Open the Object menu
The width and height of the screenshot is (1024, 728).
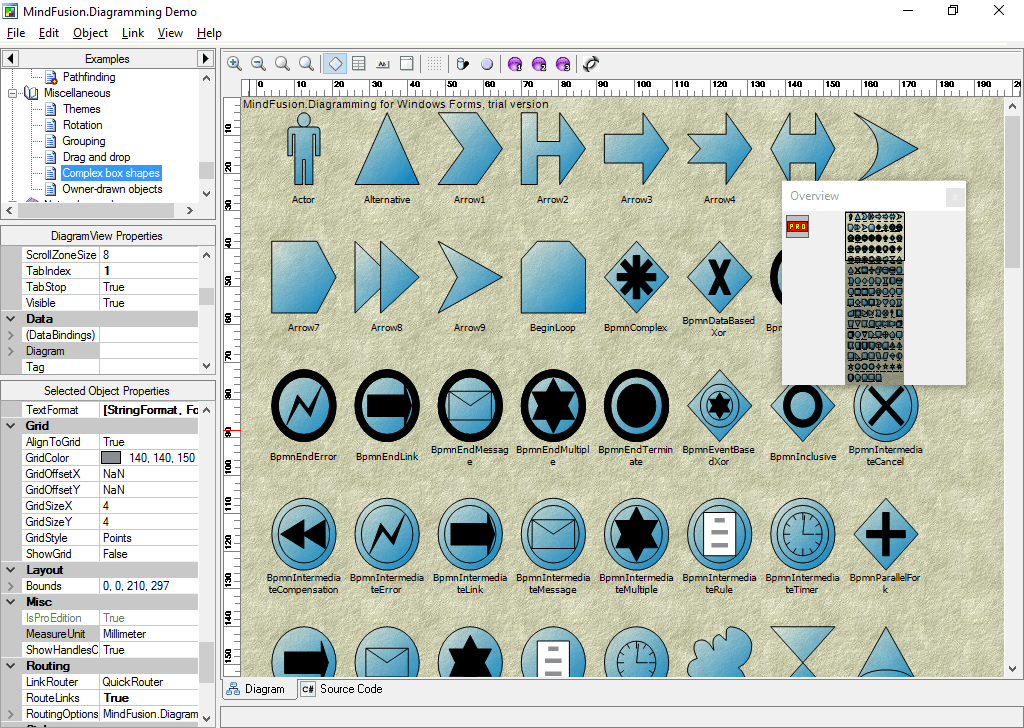(90, 33)
